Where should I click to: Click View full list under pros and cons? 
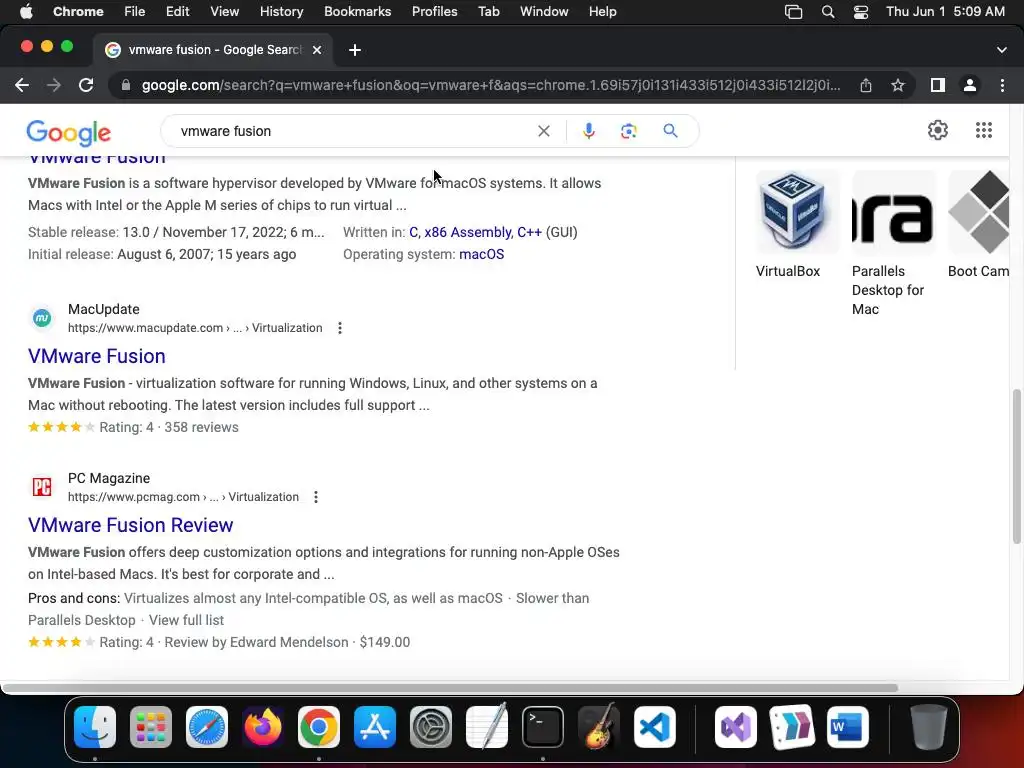click(x=186, y=620)
